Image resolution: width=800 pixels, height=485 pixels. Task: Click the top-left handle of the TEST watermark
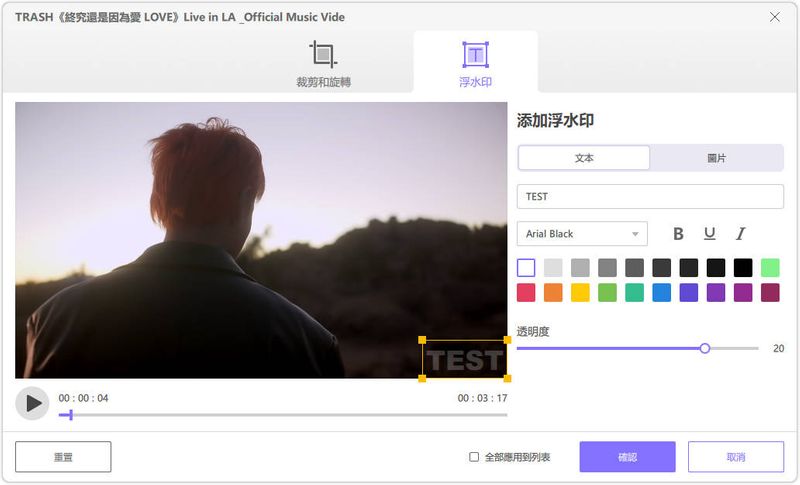pos(422,340)
